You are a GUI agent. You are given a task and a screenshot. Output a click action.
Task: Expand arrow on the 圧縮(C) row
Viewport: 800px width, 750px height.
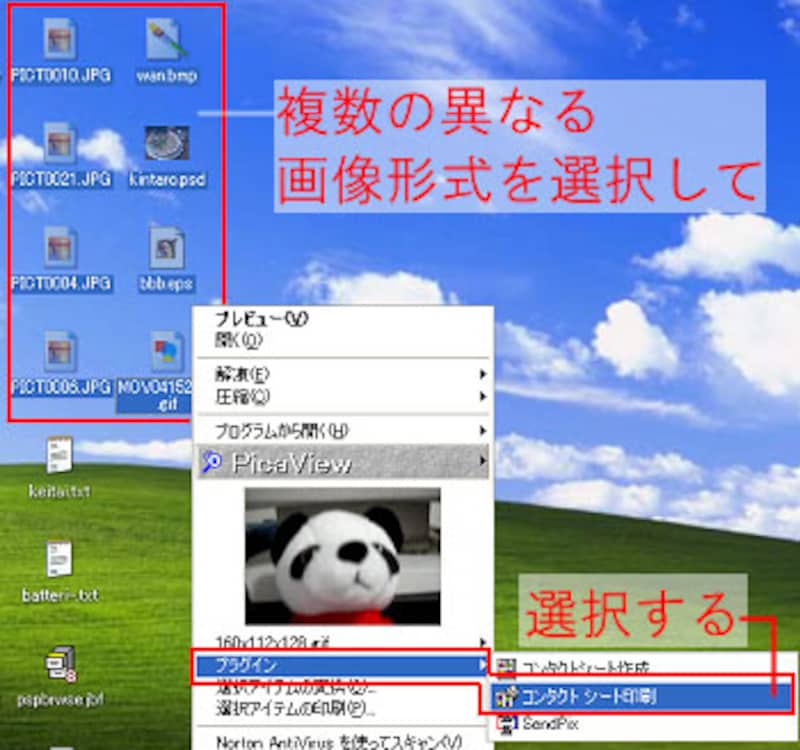482,396
